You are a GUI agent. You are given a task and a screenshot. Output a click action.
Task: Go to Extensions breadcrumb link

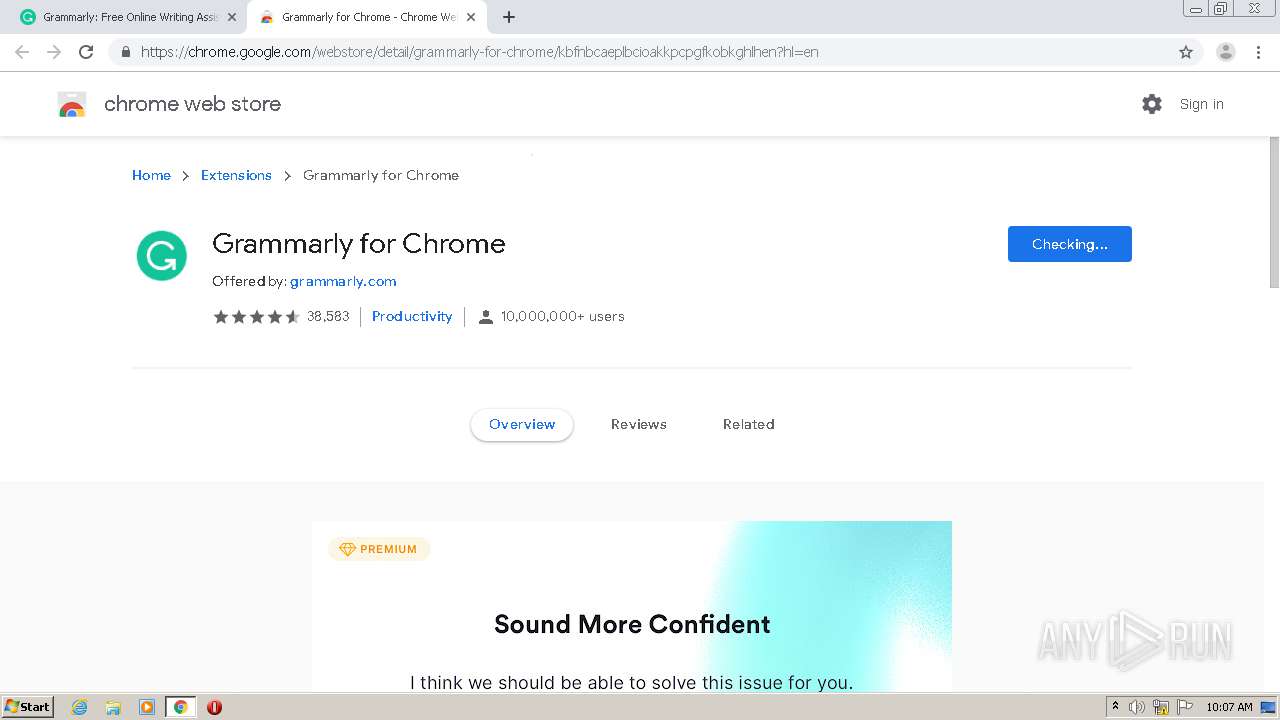pos(236,175)
